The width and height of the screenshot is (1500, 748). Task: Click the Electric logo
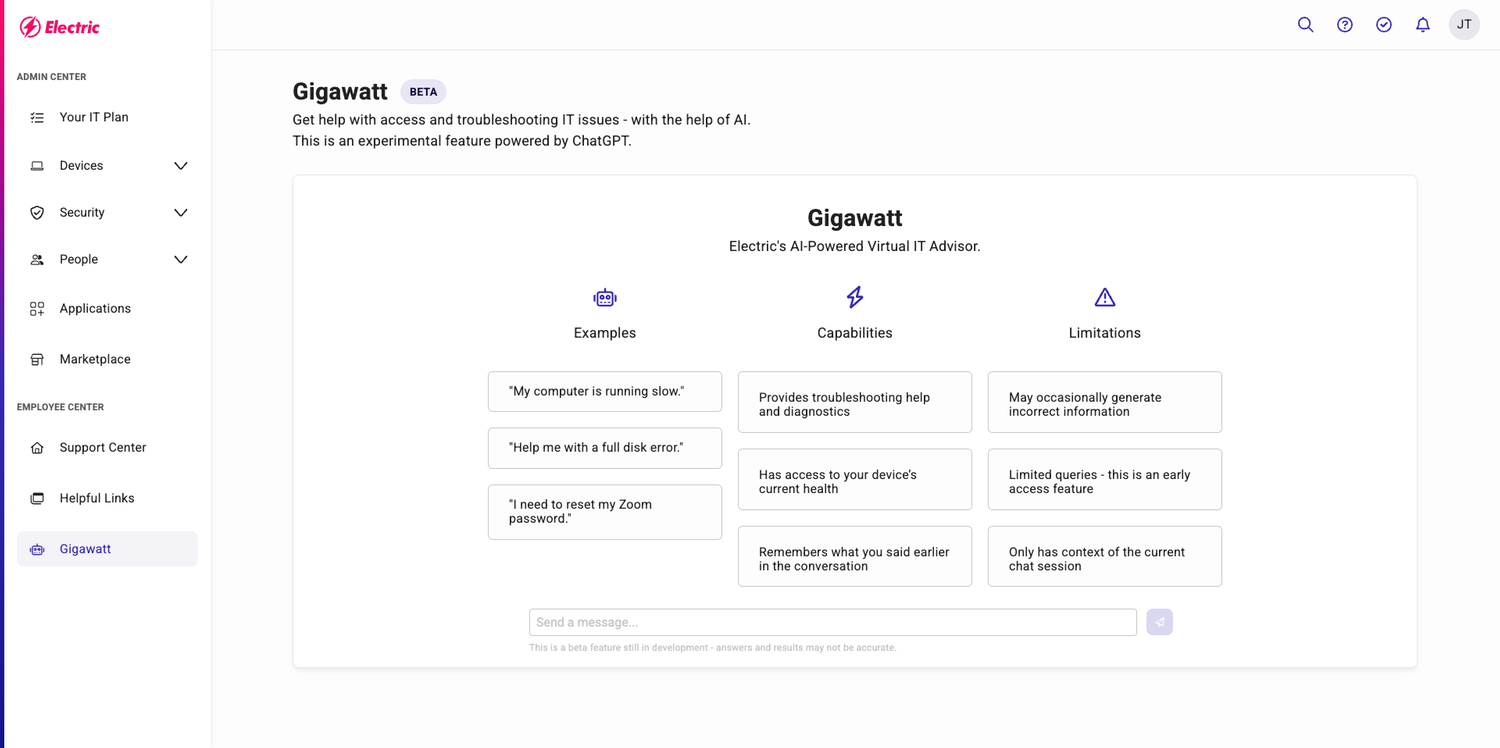pos(59,27)
